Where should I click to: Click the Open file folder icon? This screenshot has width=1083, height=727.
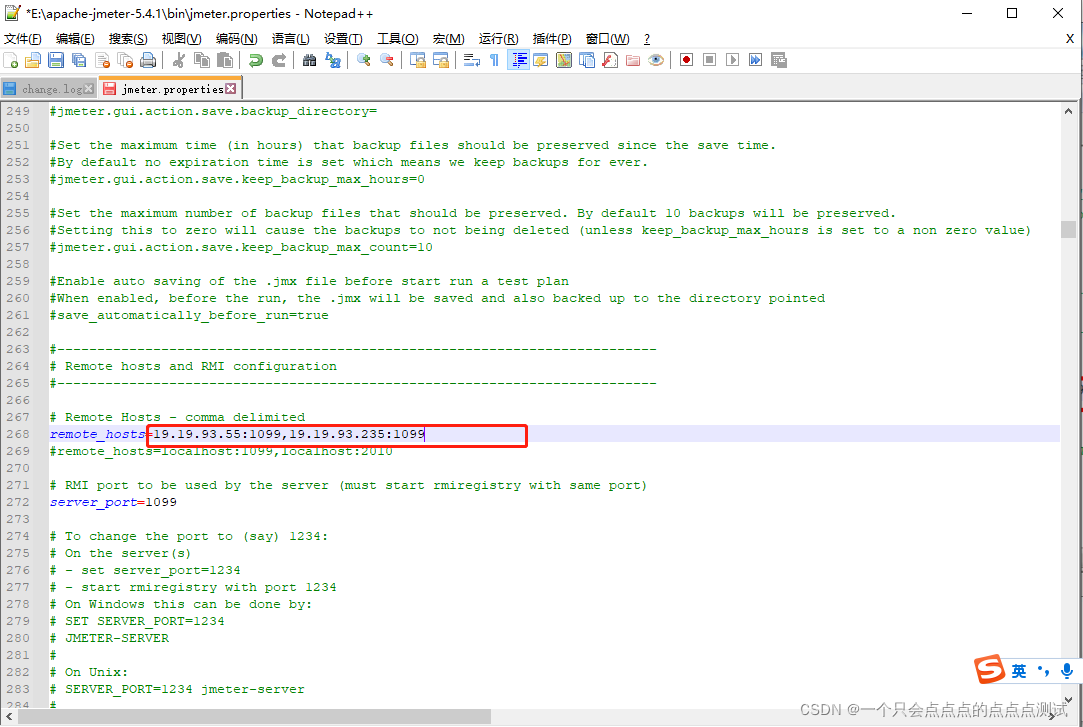click(33, 60)
